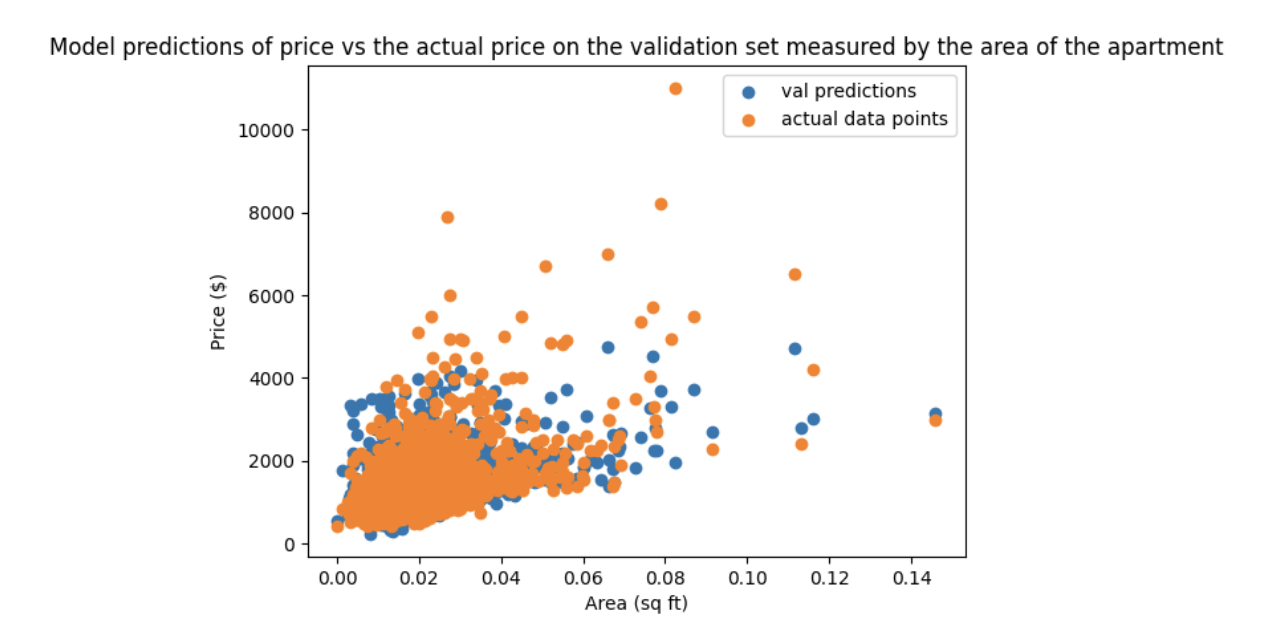1272x632 pixels.
Task: Click the "val predictions" legend label
Action: (848, 92)
